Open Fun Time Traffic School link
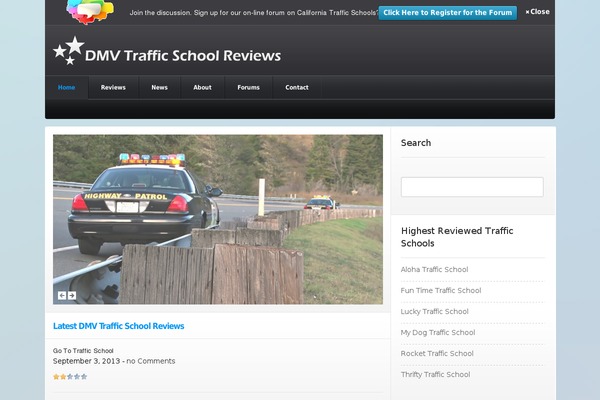The width and height of the screenshot is (600, 400). coord(441,291)
